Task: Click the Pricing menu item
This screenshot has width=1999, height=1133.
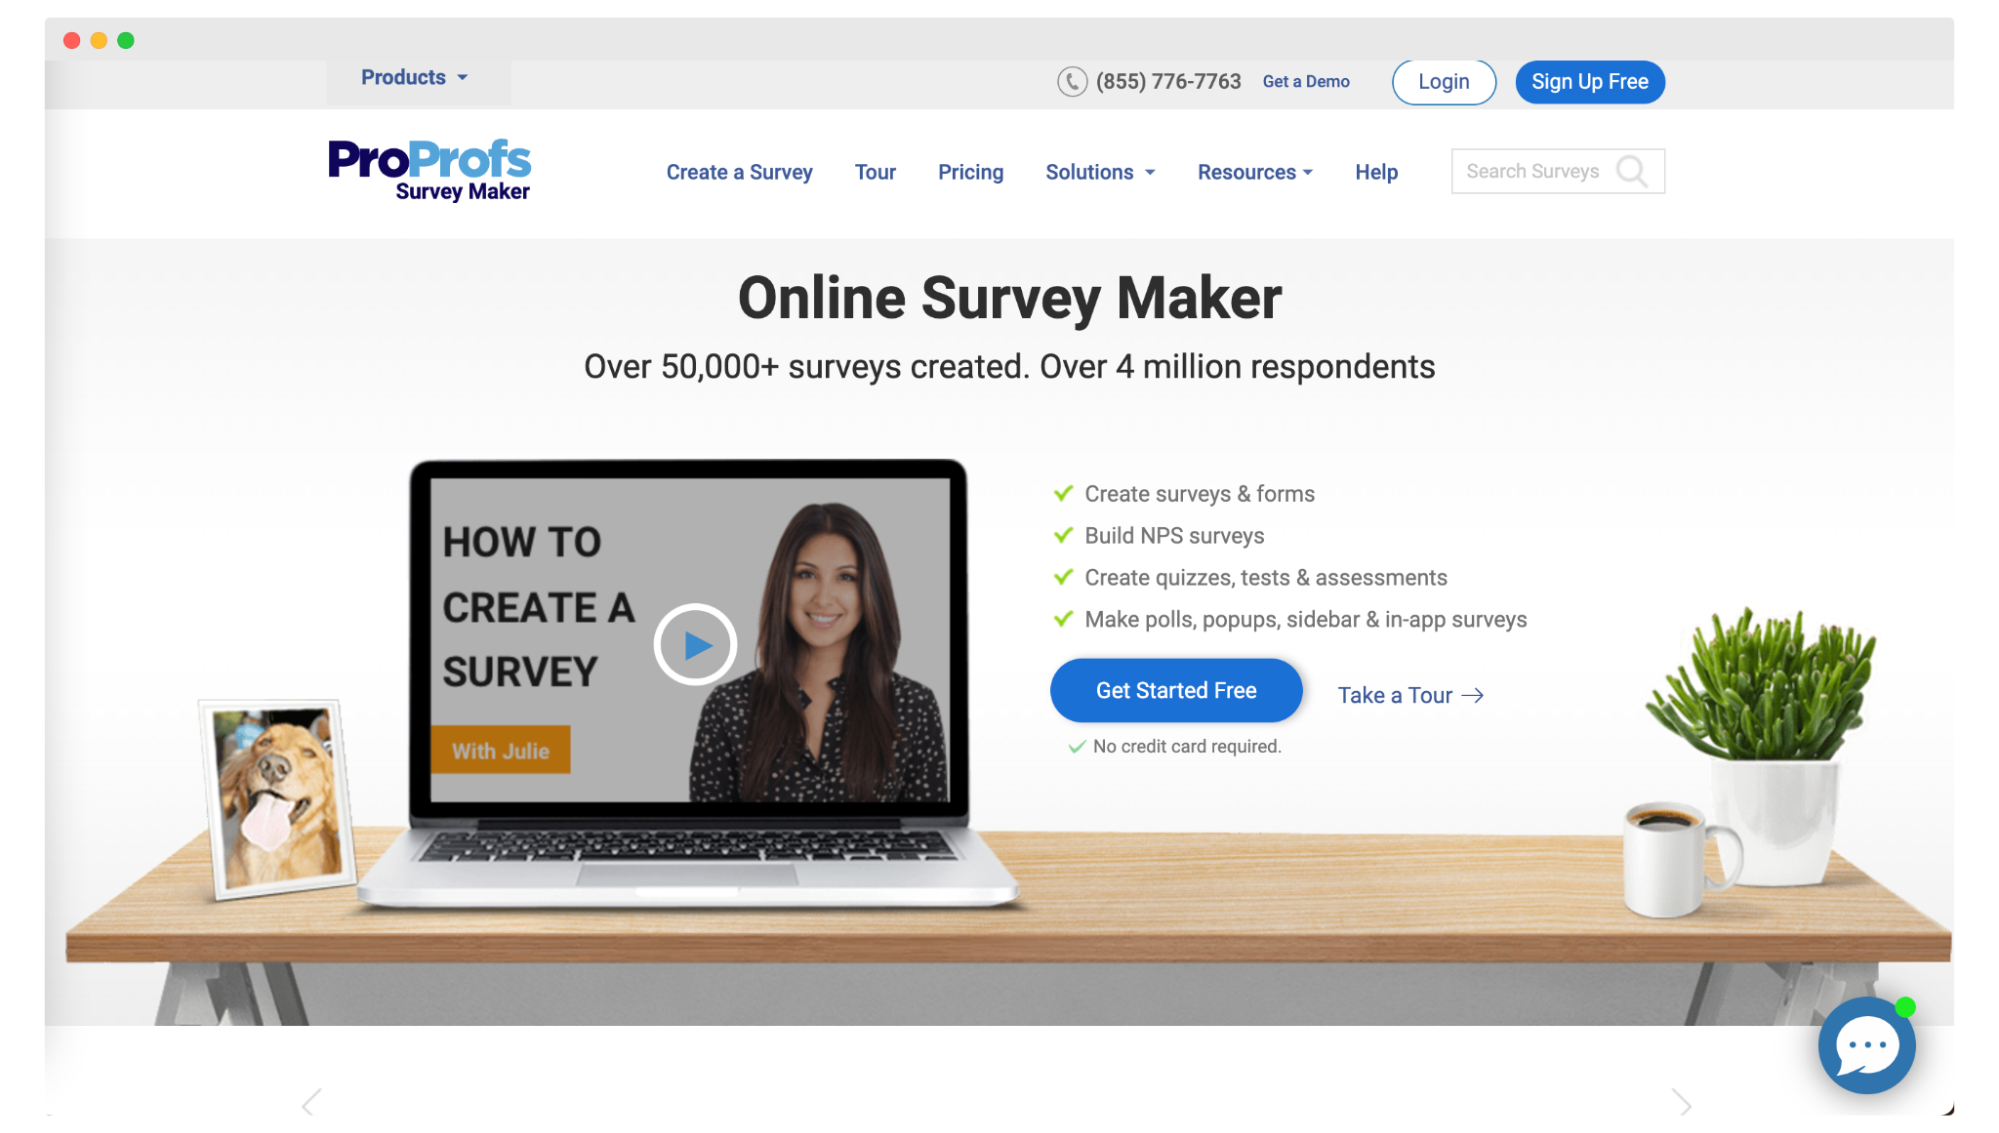Action: point(969,172)
